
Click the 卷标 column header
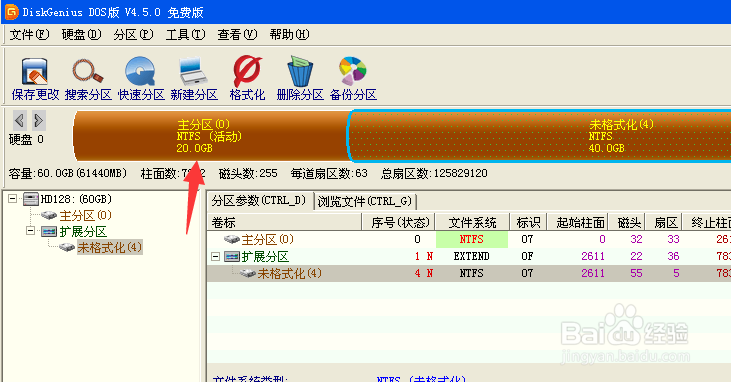(284, 222)
